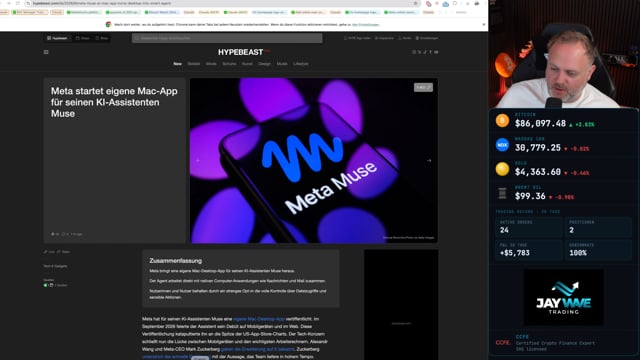Expand the image gallery counter button
Screen dimensions: 640x360
423,87
